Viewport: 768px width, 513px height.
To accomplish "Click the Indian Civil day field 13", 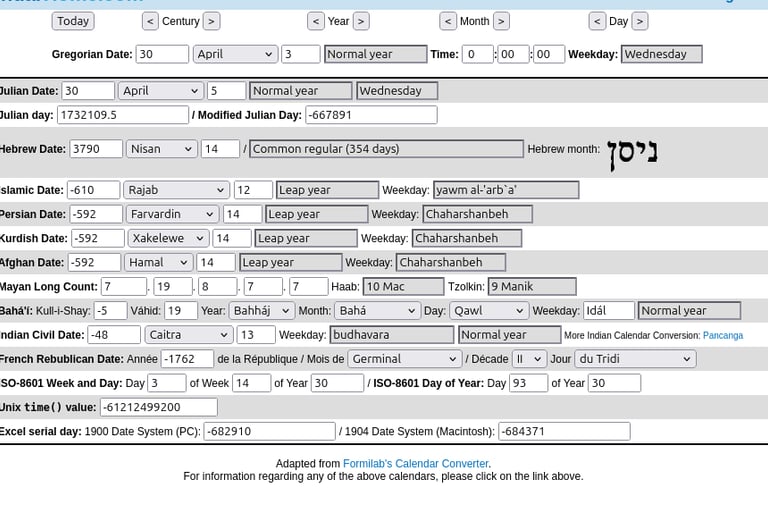I will point(256,335).
